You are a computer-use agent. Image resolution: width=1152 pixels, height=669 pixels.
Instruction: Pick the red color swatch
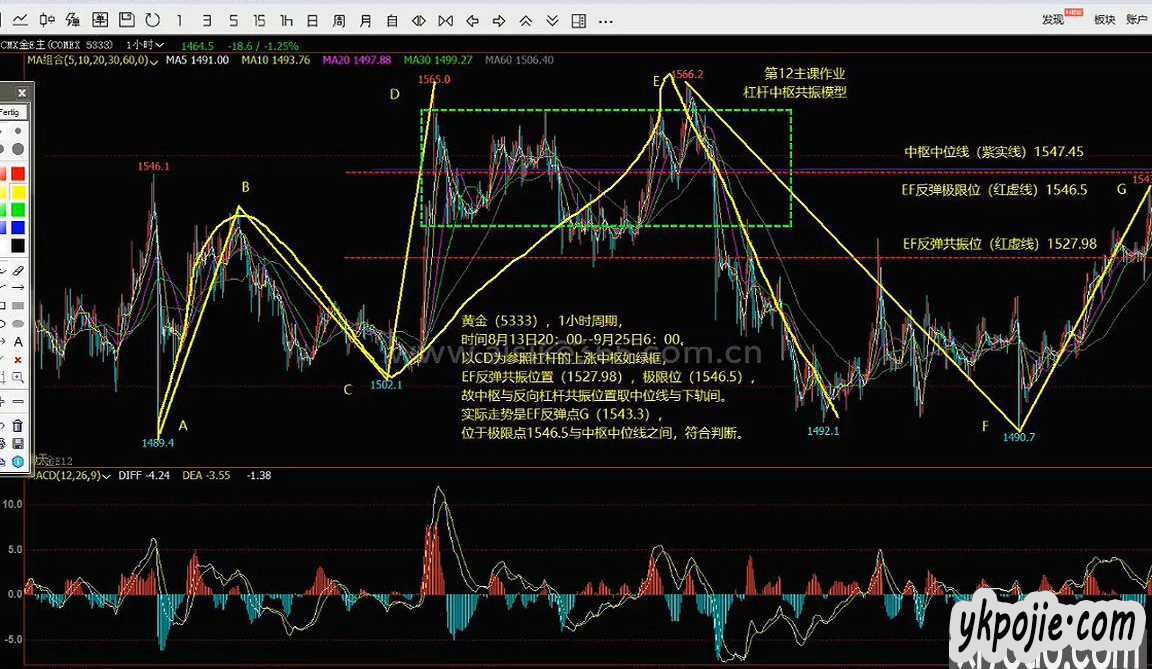(x=18, y=173)
